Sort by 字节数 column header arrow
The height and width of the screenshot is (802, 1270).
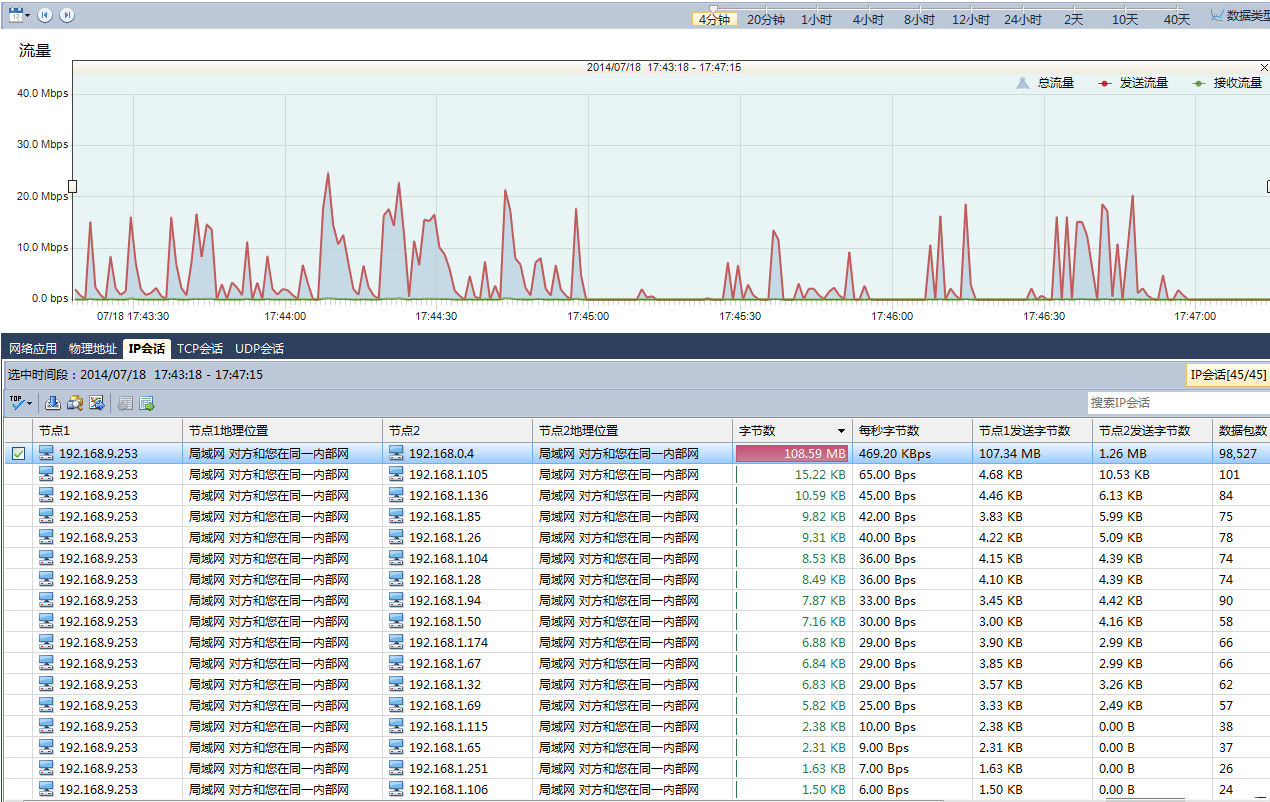click(842, 431)
